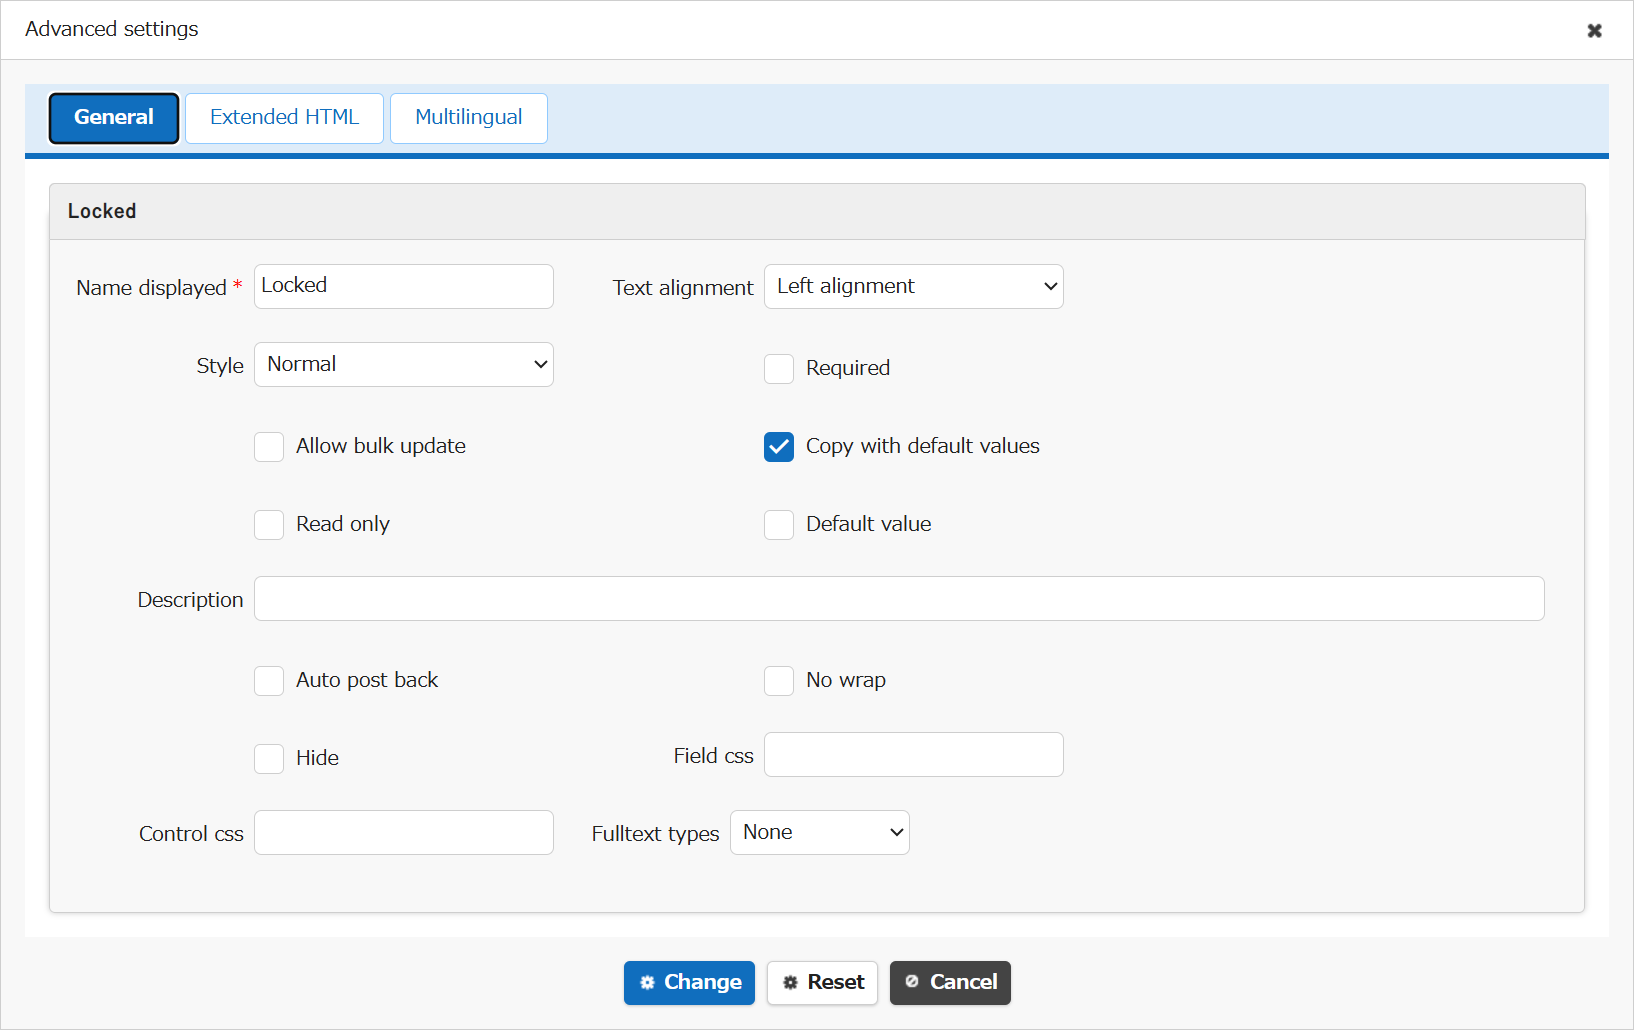1634x1030 pixels.
Task: Click the Description label
Action: [190, 600]
